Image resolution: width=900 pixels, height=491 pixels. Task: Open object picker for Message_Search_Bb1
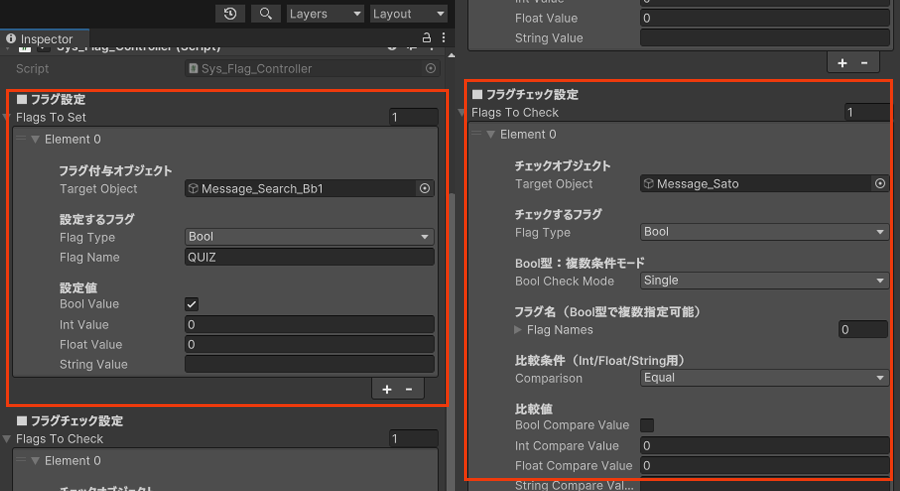coord(424,188)
